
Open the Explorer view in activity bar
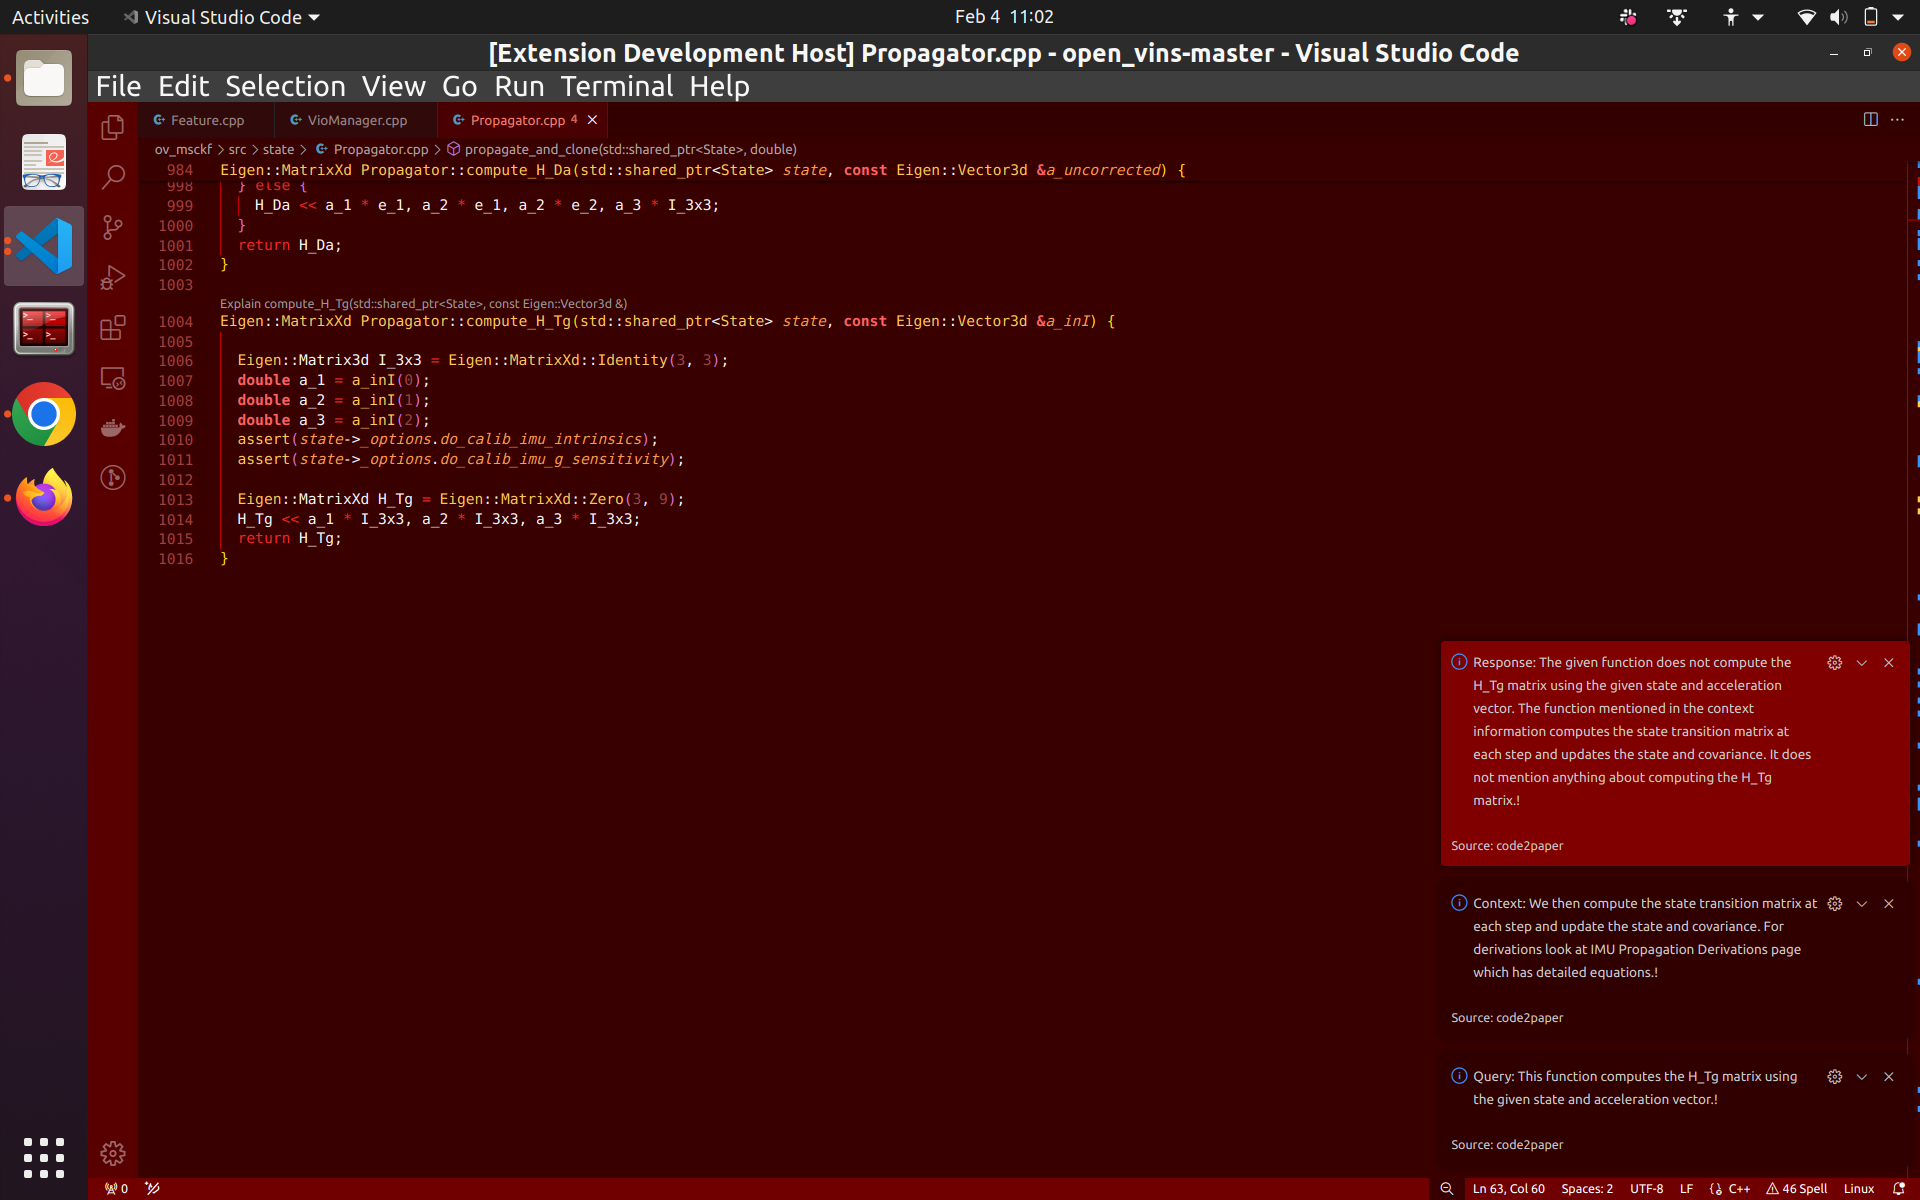tap(113, 127)
